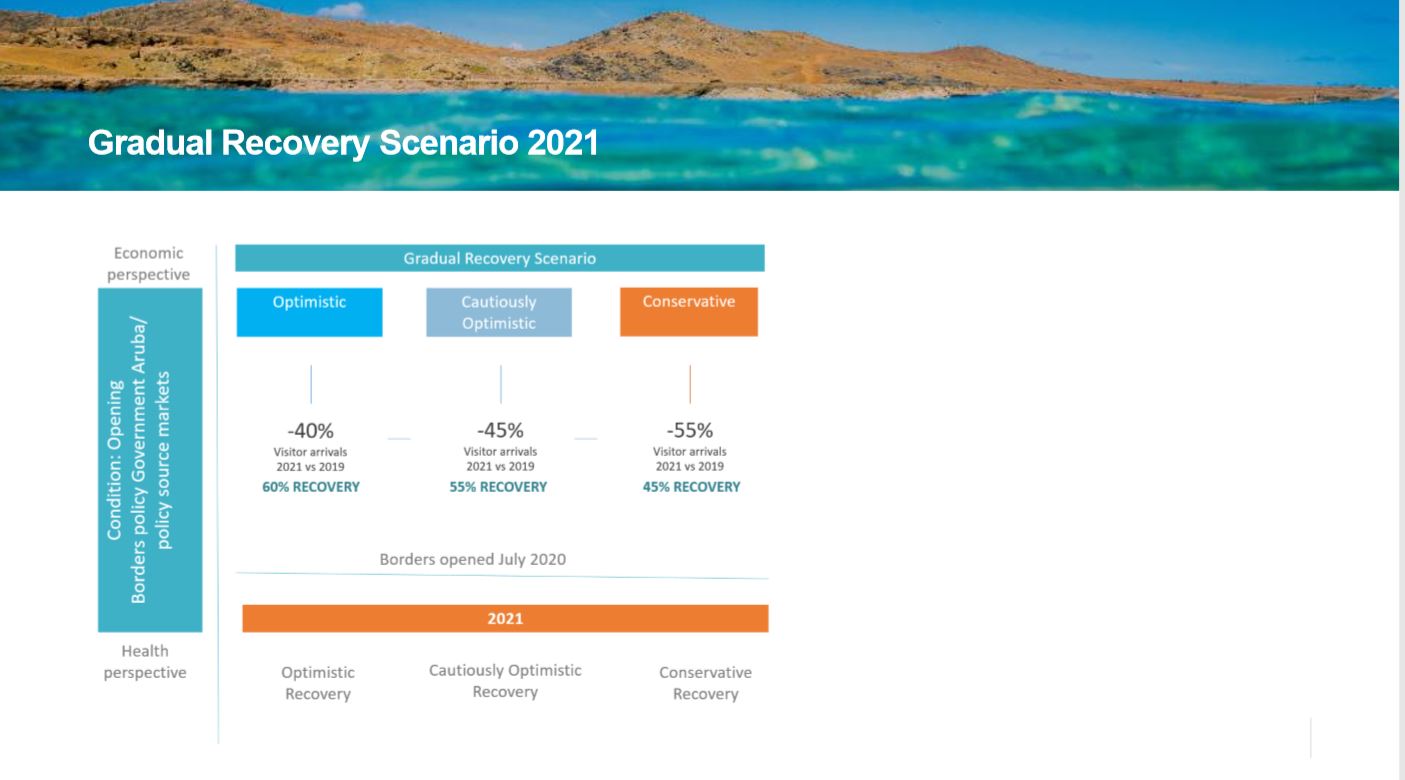Click the Cautiously Optimistic box
This screenshot has width=1405, height=780.
pos(499,312)
